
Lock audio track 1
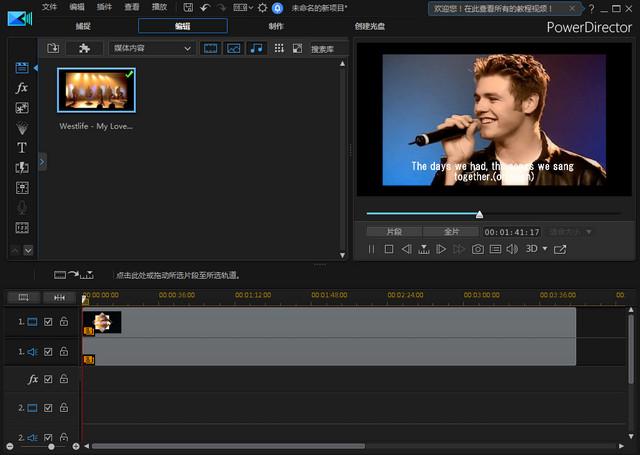(64, 351)
